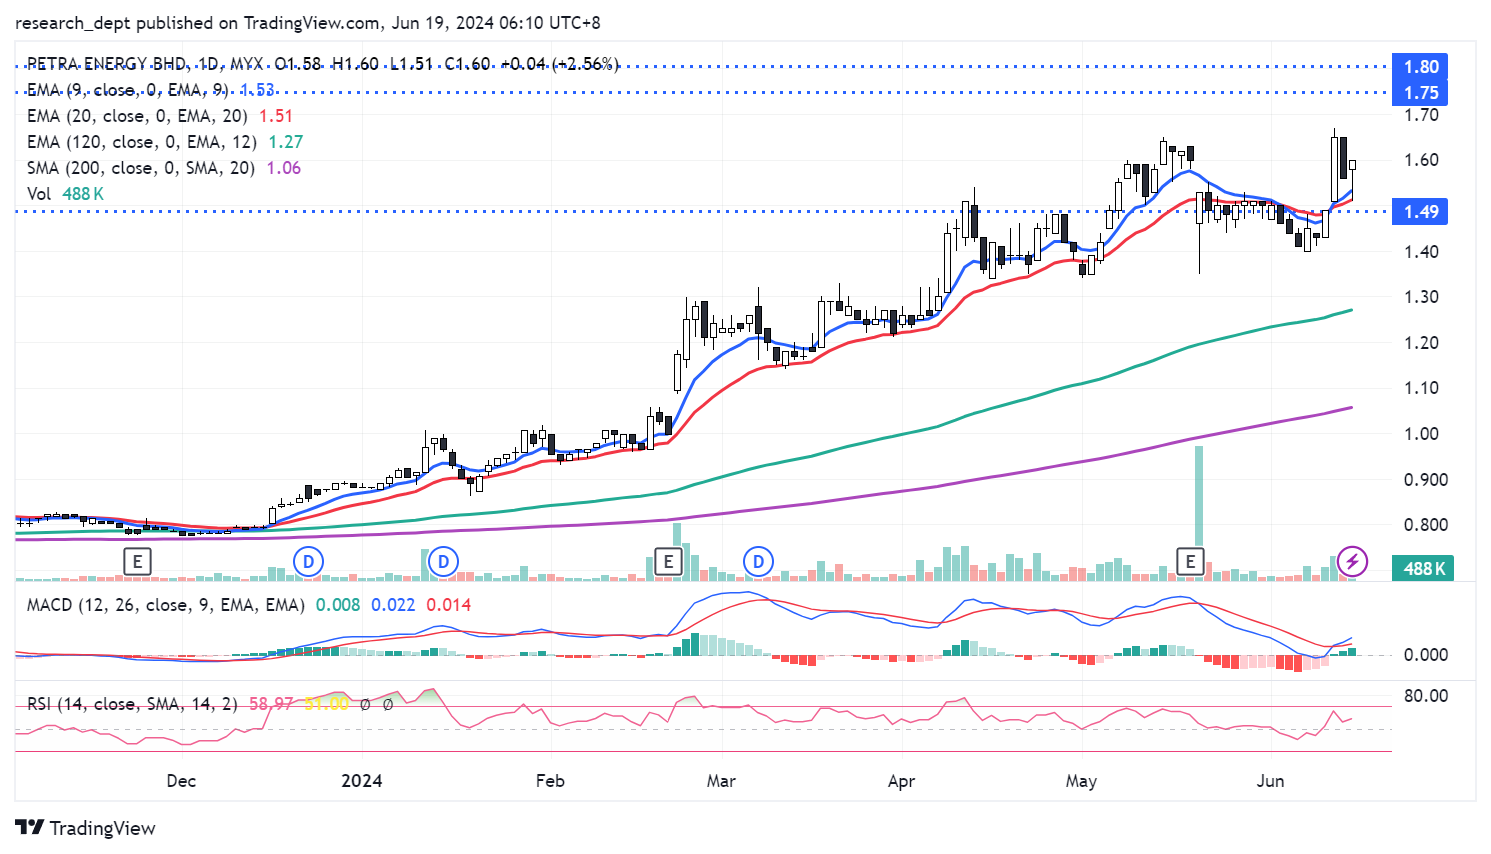The image size is (1491, 854).
Task: Click the 1.80 price level label
Action: [1420, 67]
